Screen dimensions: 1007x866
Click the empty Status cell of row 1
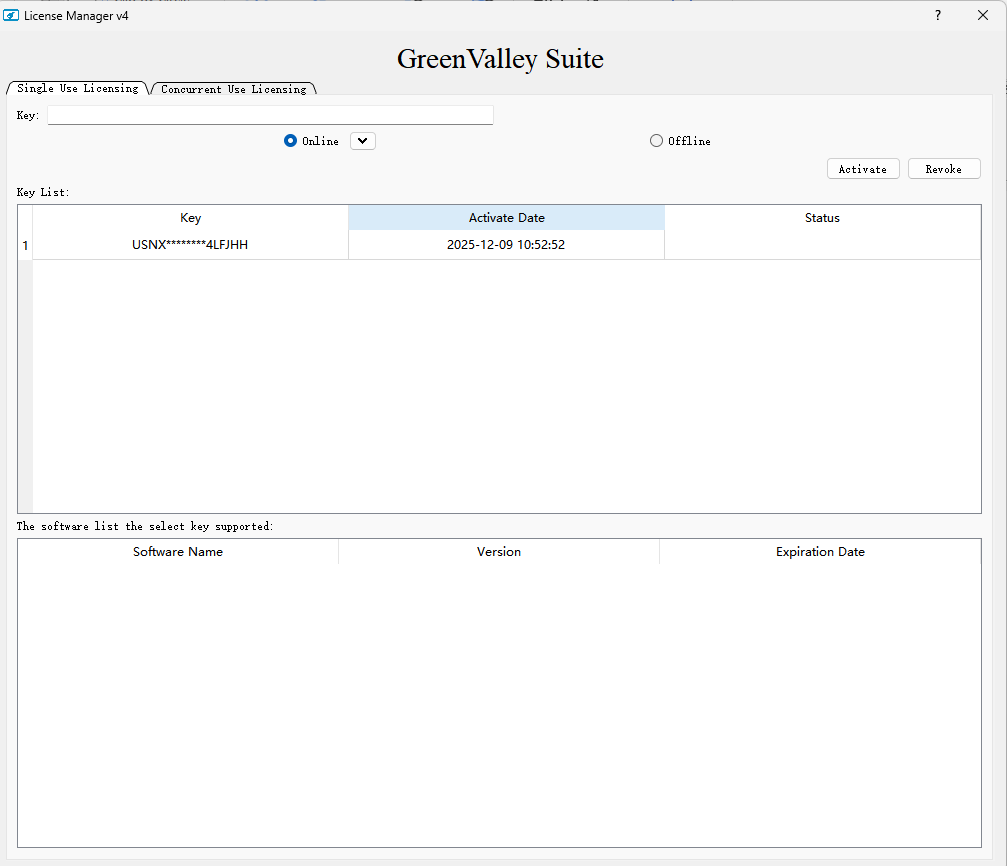(x=823, y=245)
